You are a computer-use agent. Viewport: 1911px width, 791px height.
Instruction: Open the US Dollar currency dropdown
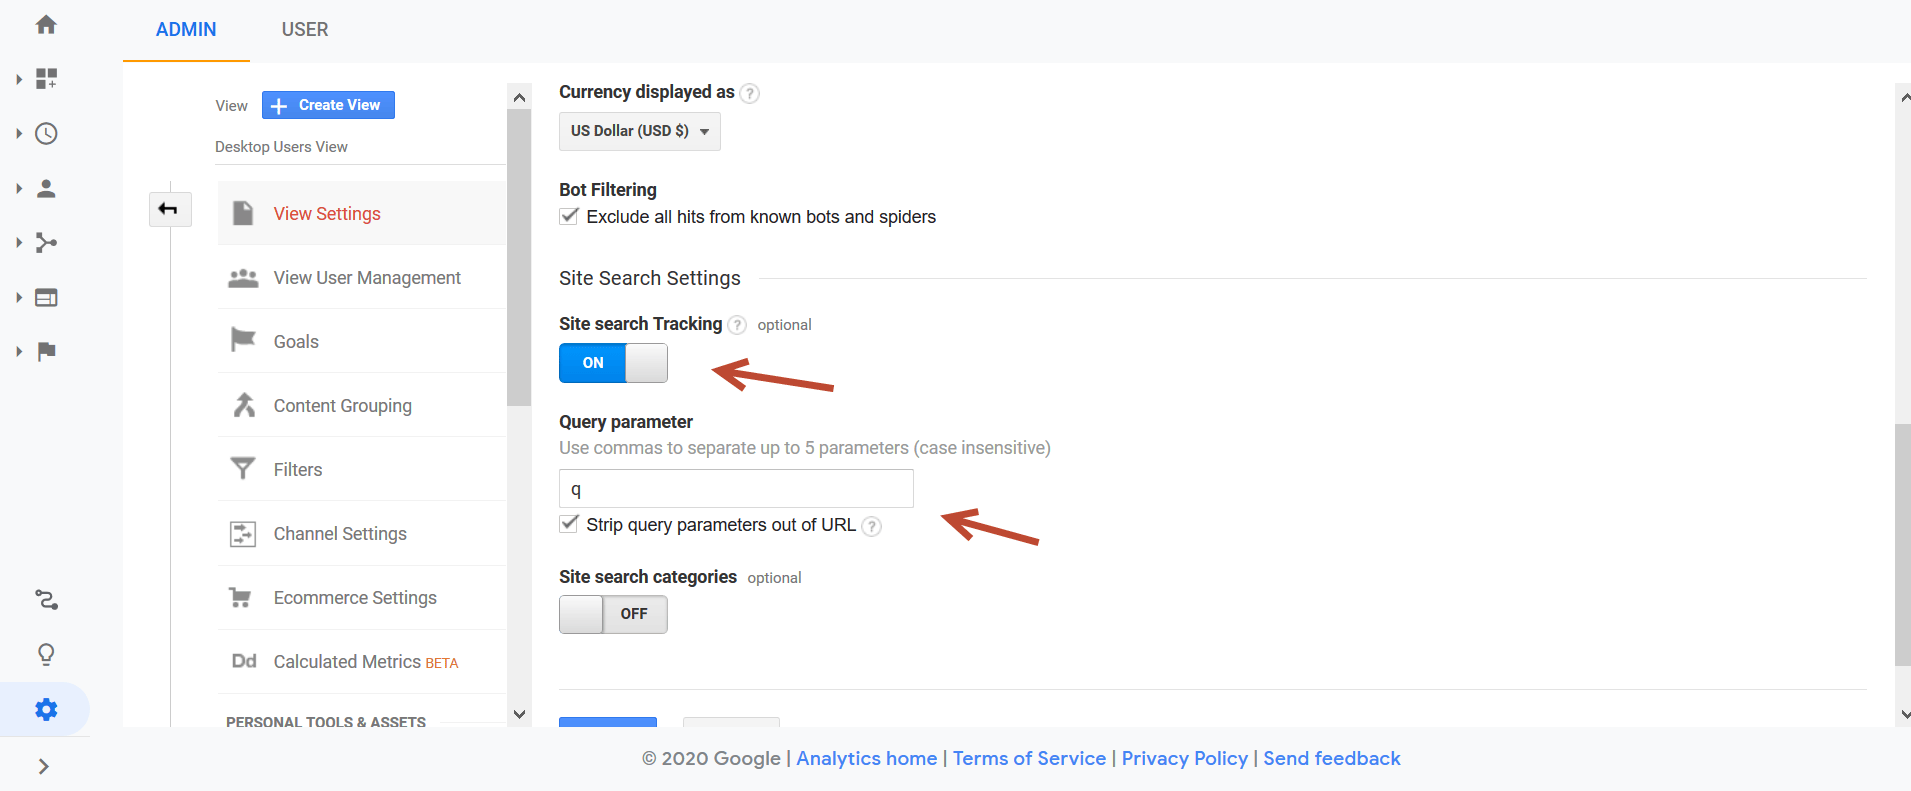point(639,131)
